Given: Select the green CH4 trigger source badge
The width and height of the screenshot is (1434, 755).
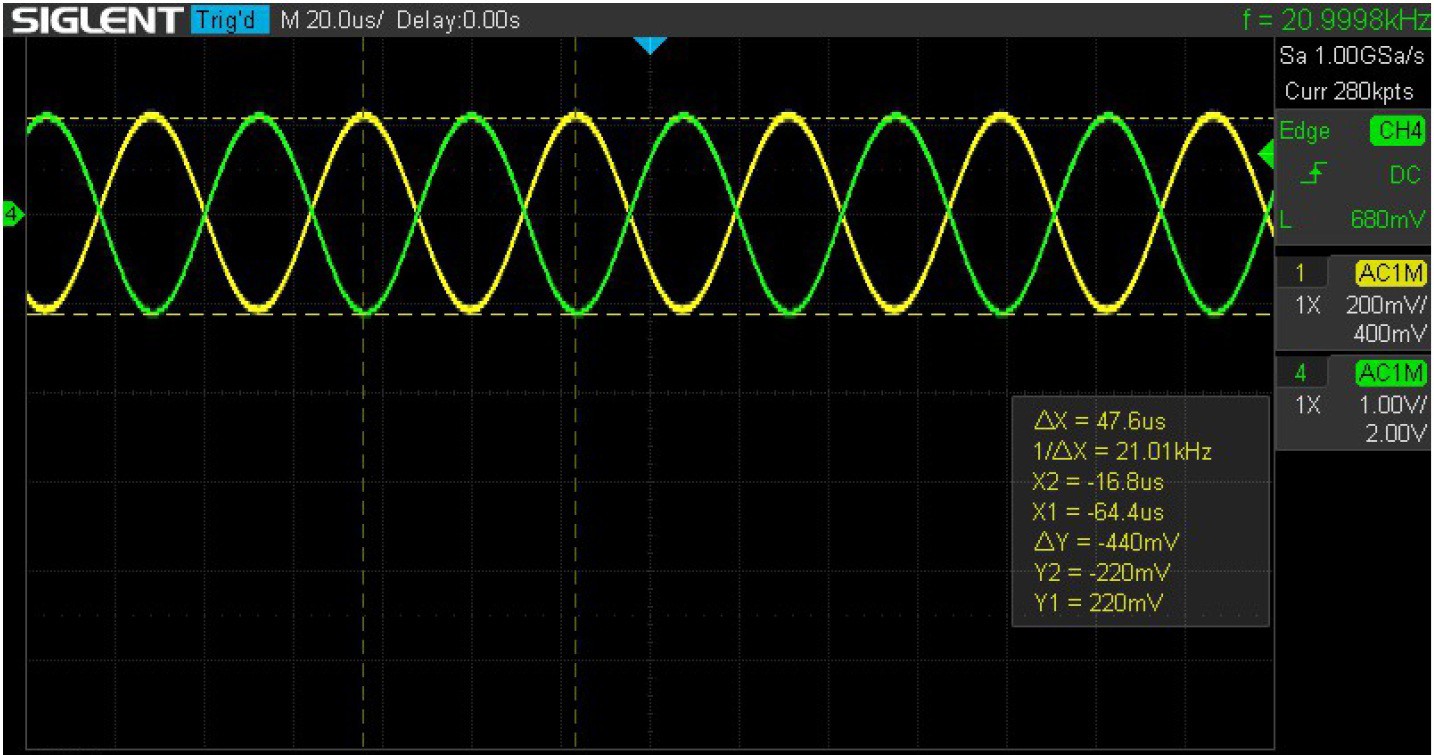Looking at the screenshot, I should tap(1397, 132).
